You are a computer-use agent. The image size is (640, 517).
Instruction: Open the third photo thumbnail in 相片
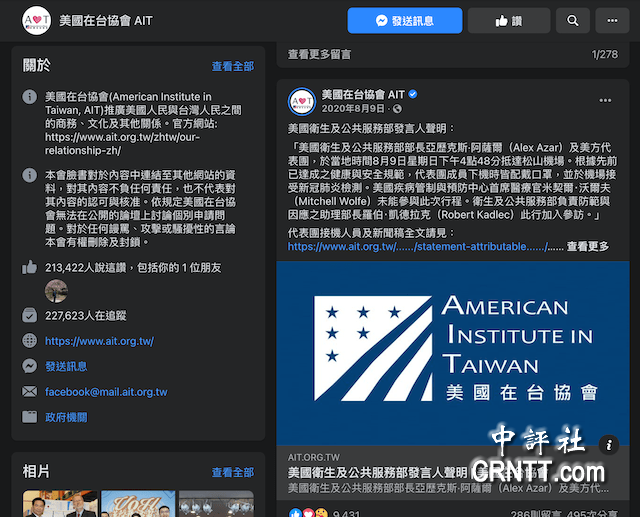tap(216, 504)
